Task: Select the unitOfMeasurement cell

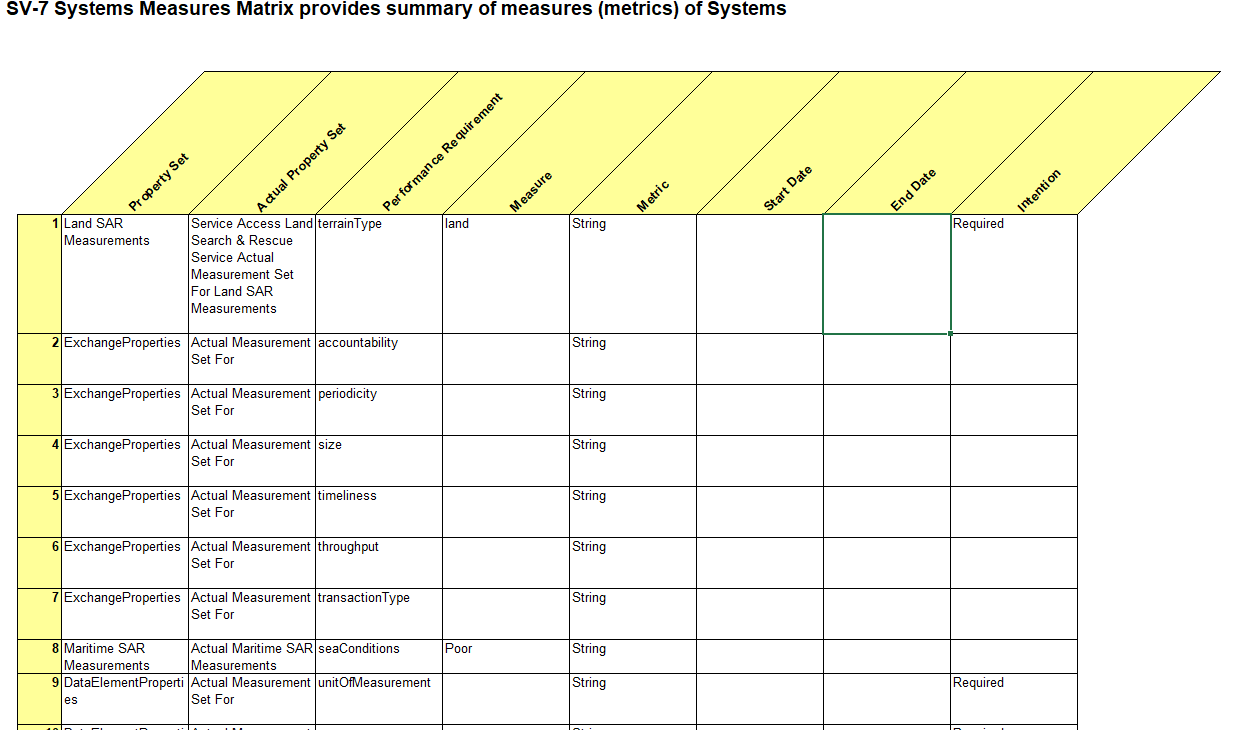Action: (x=379, y=699)
